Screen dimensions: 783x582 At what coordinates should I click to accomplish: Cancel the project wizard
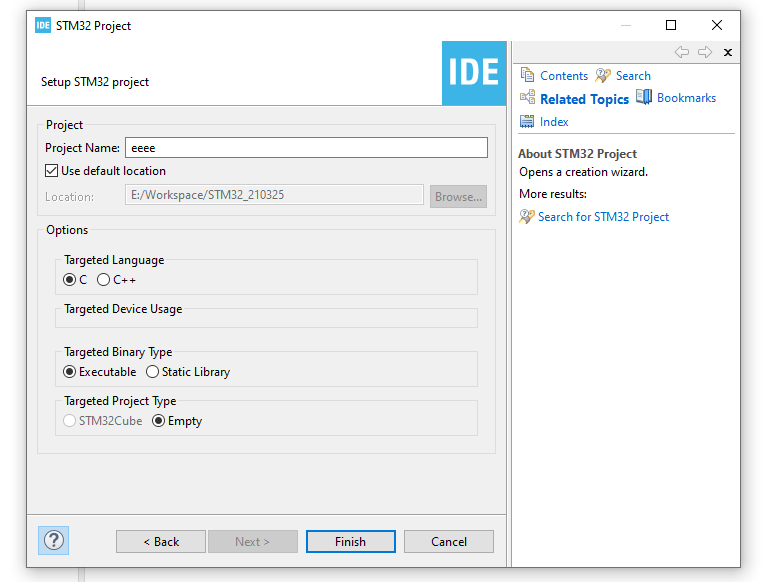click(x=448, y=542)
